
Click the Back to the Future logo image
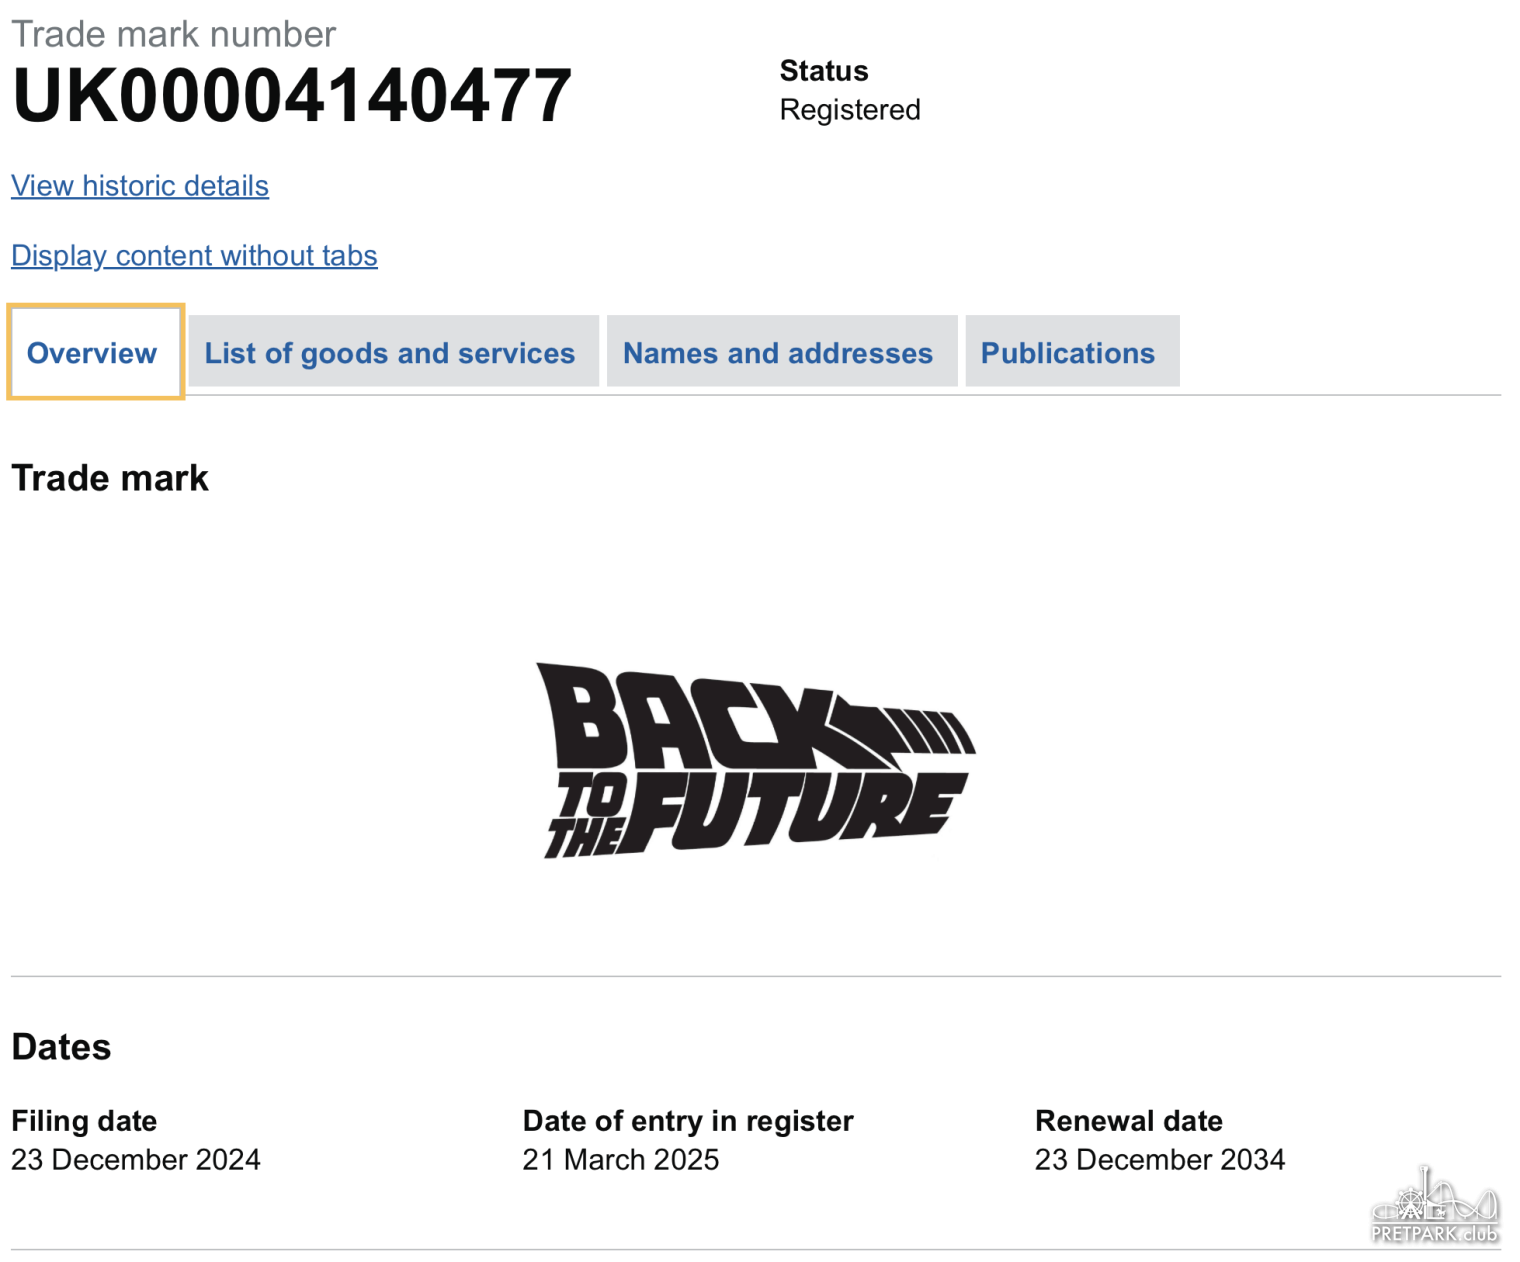tap(755, 760)
